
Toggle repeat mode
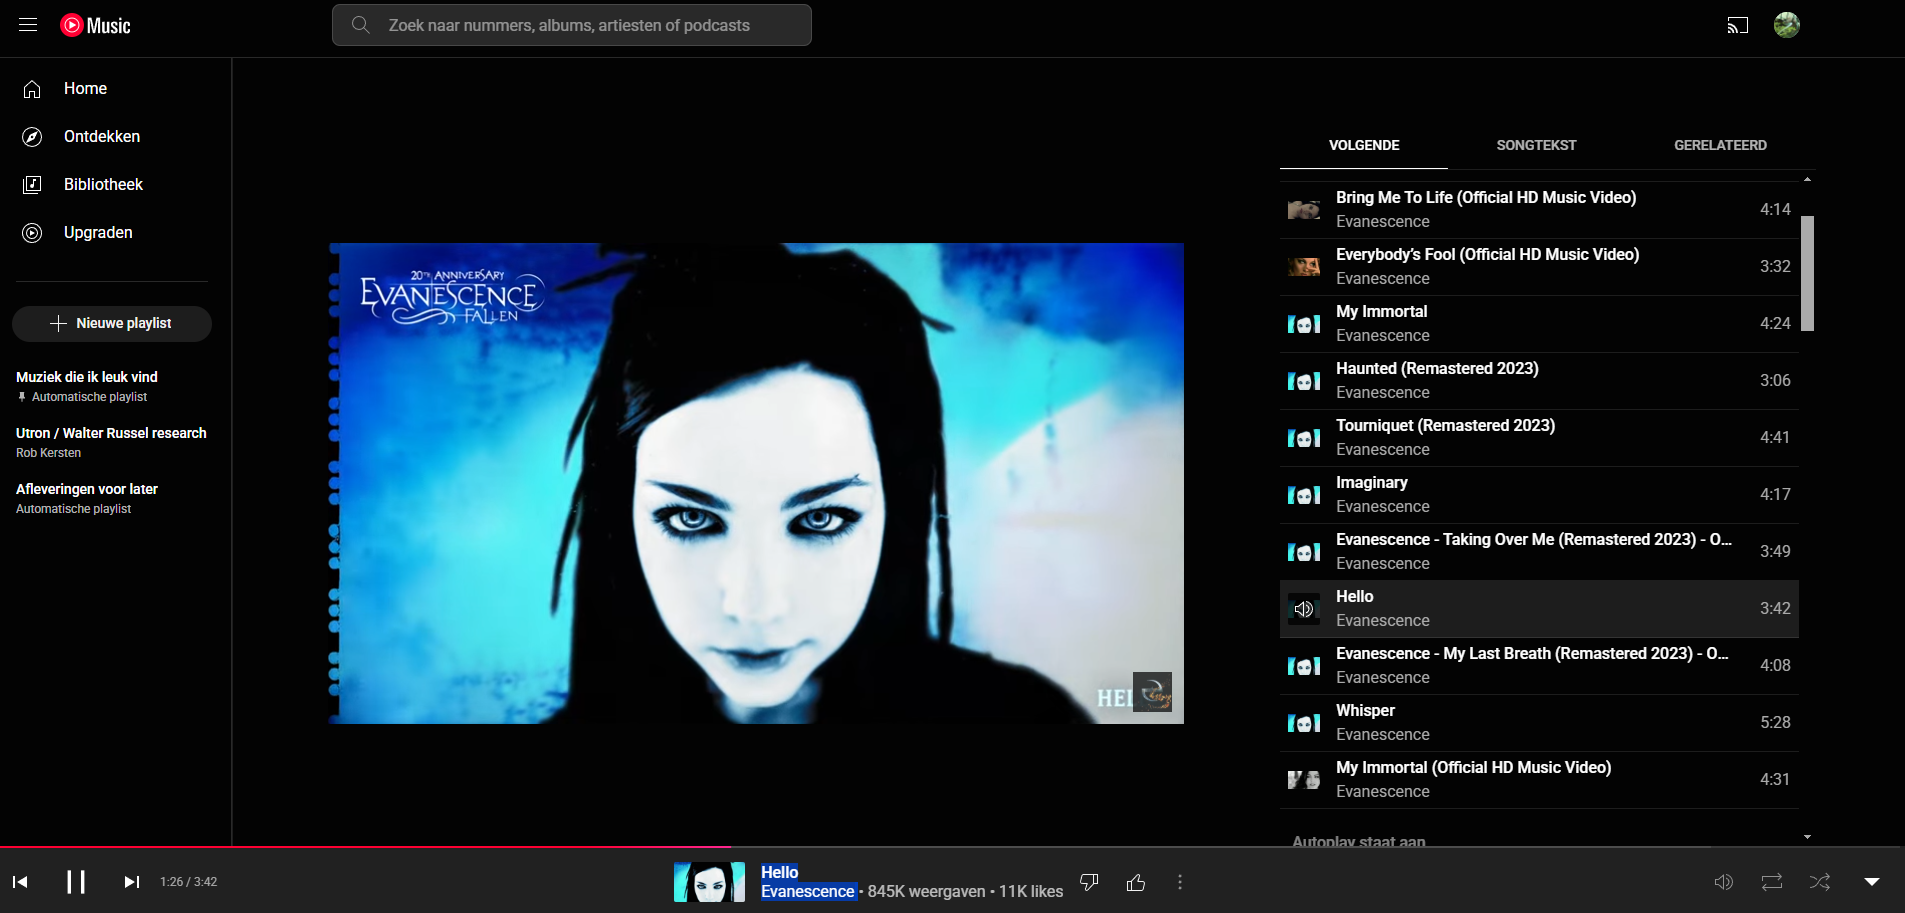click(x=1772, y=882)
